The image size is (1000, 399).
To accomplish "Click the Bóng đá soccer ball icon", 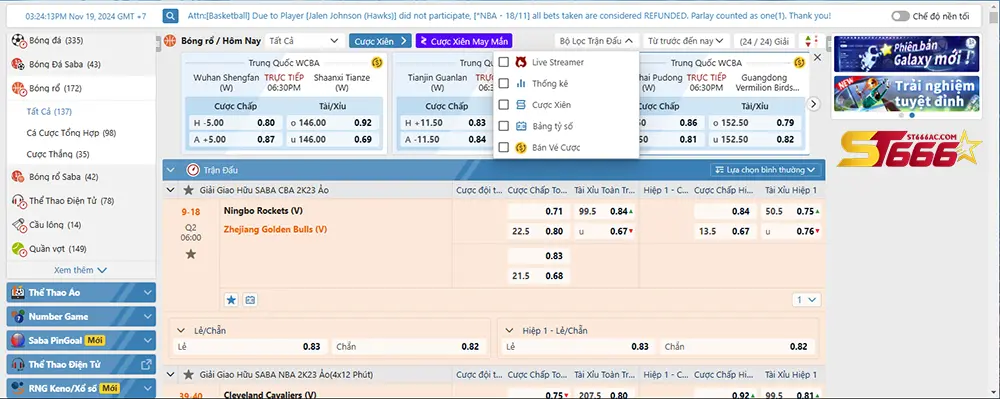I will pyautogui.click(x=18, y=41).
